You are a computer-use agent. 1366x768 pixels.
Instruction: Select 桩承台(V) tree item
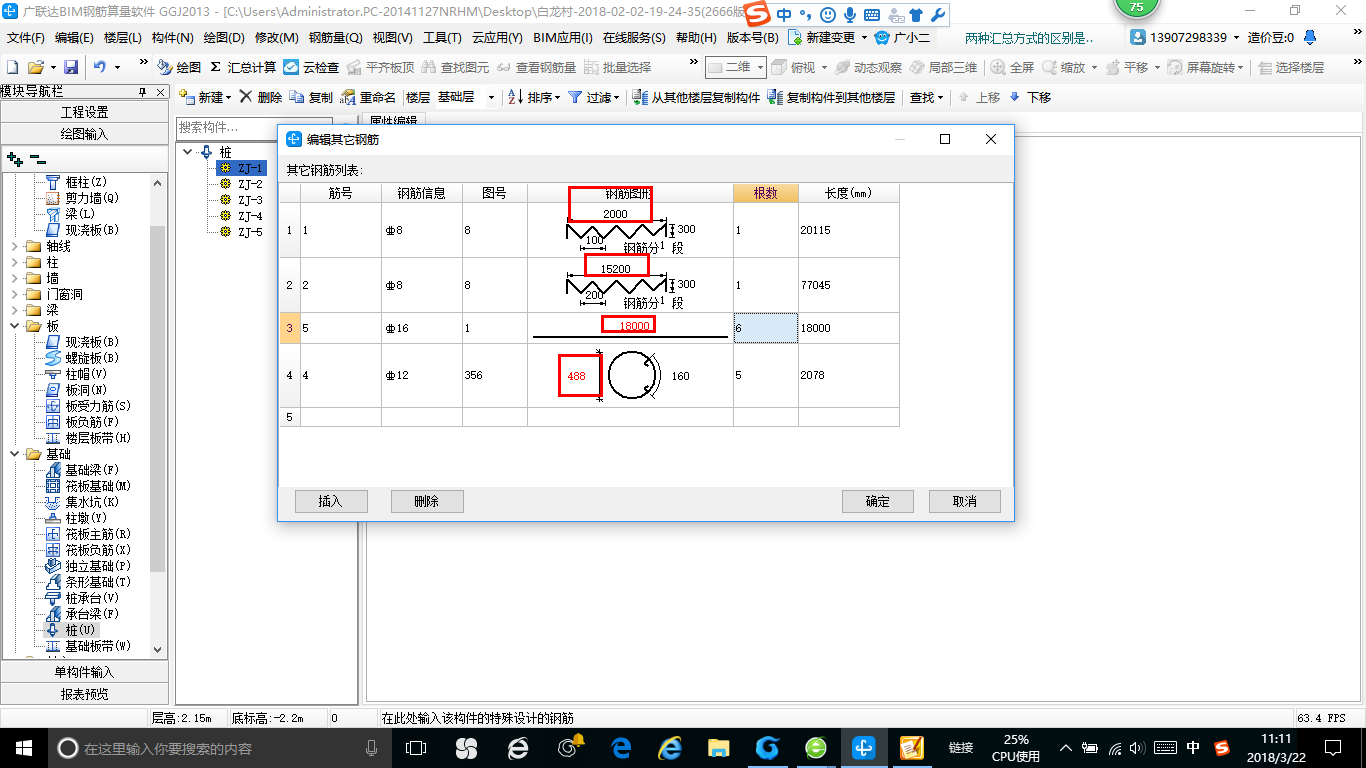(92, 598)
